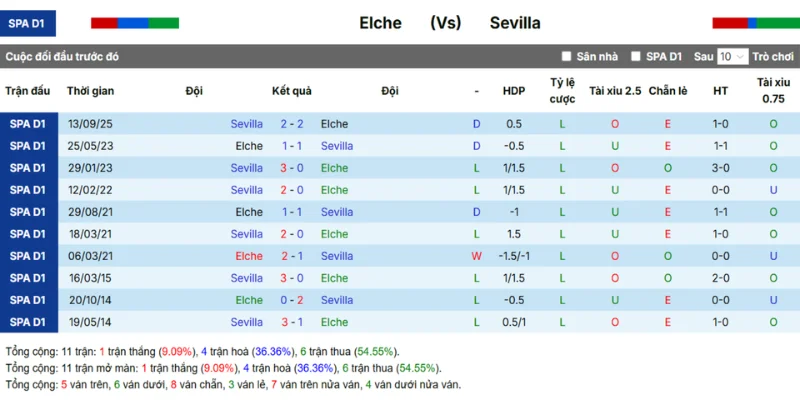The width and height of the screenshot is (800, 400).
Task: Click red Elche in the 06/03/21 row
Action: point(249,256)
